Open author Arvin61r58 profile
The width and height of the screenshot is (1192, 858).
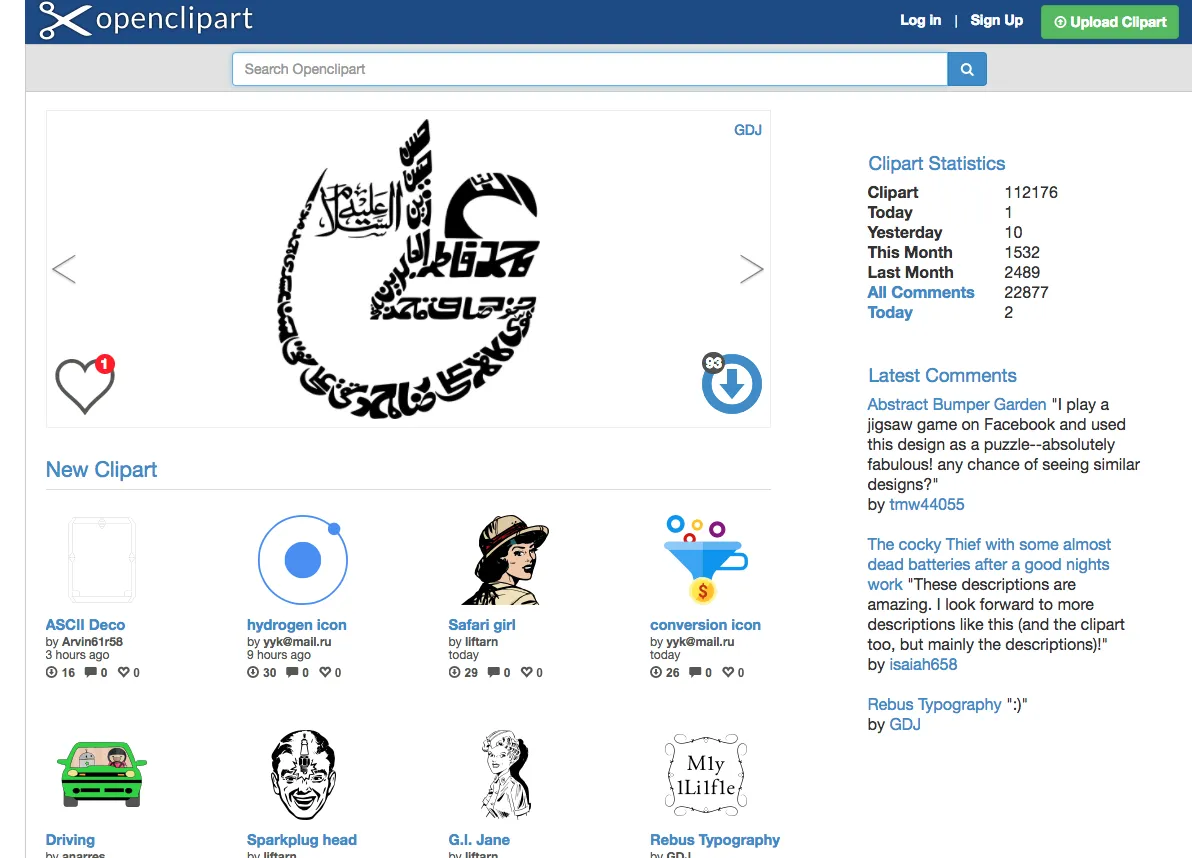tap(92, 641)
